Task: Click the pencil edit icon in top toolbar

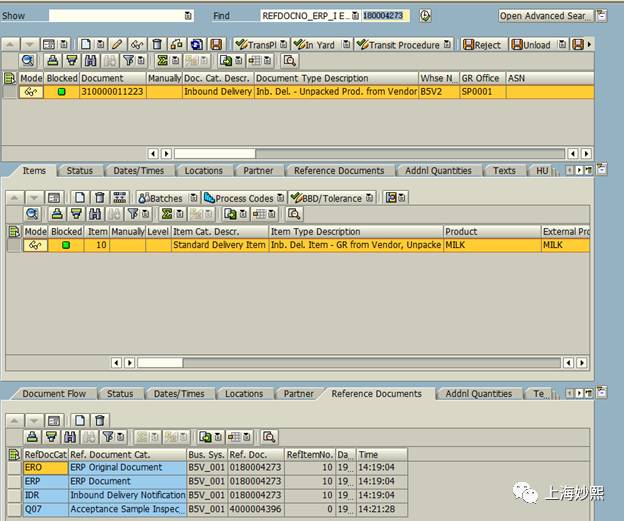Action: click(x=119, y=45)
